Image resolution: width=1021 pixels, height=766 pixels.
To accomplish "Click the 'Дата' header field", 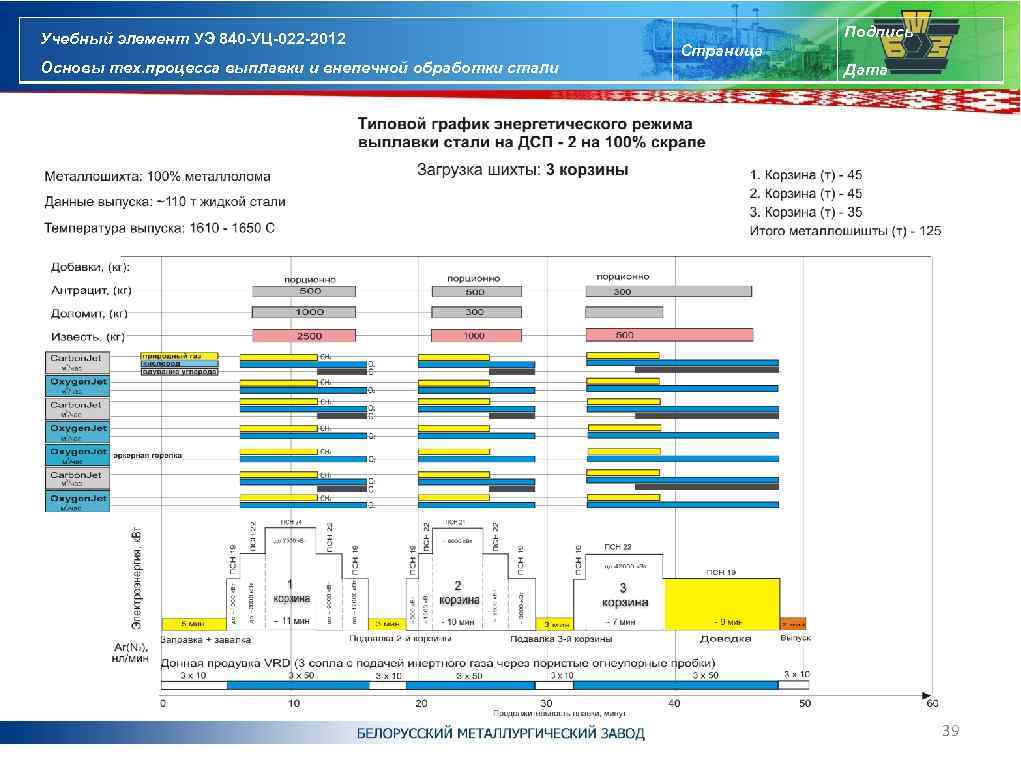I will point(865,69).
